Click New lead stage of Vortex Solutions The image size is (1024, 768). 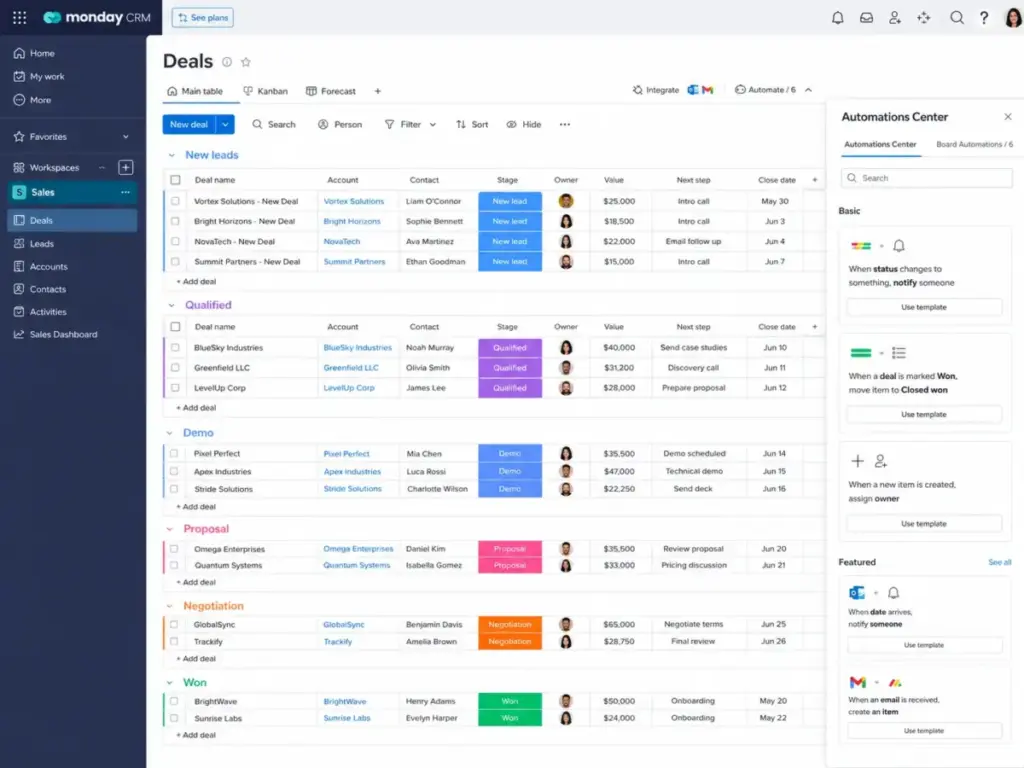[510, 201]
